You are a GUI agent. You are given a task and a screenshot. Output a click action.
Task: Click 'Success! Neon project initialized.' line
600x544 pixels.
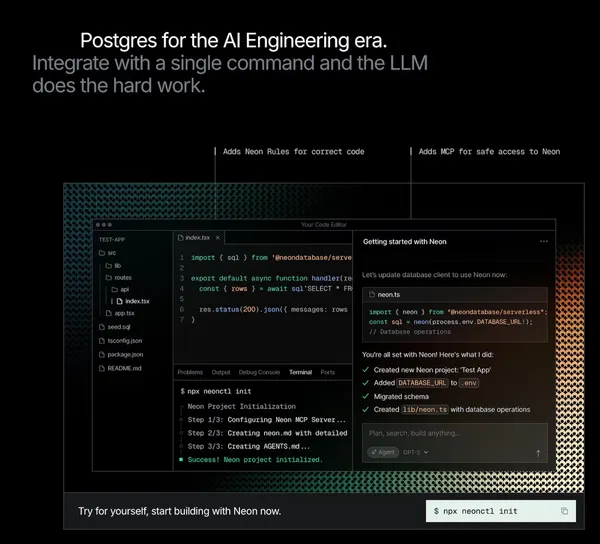coord(251,459)
